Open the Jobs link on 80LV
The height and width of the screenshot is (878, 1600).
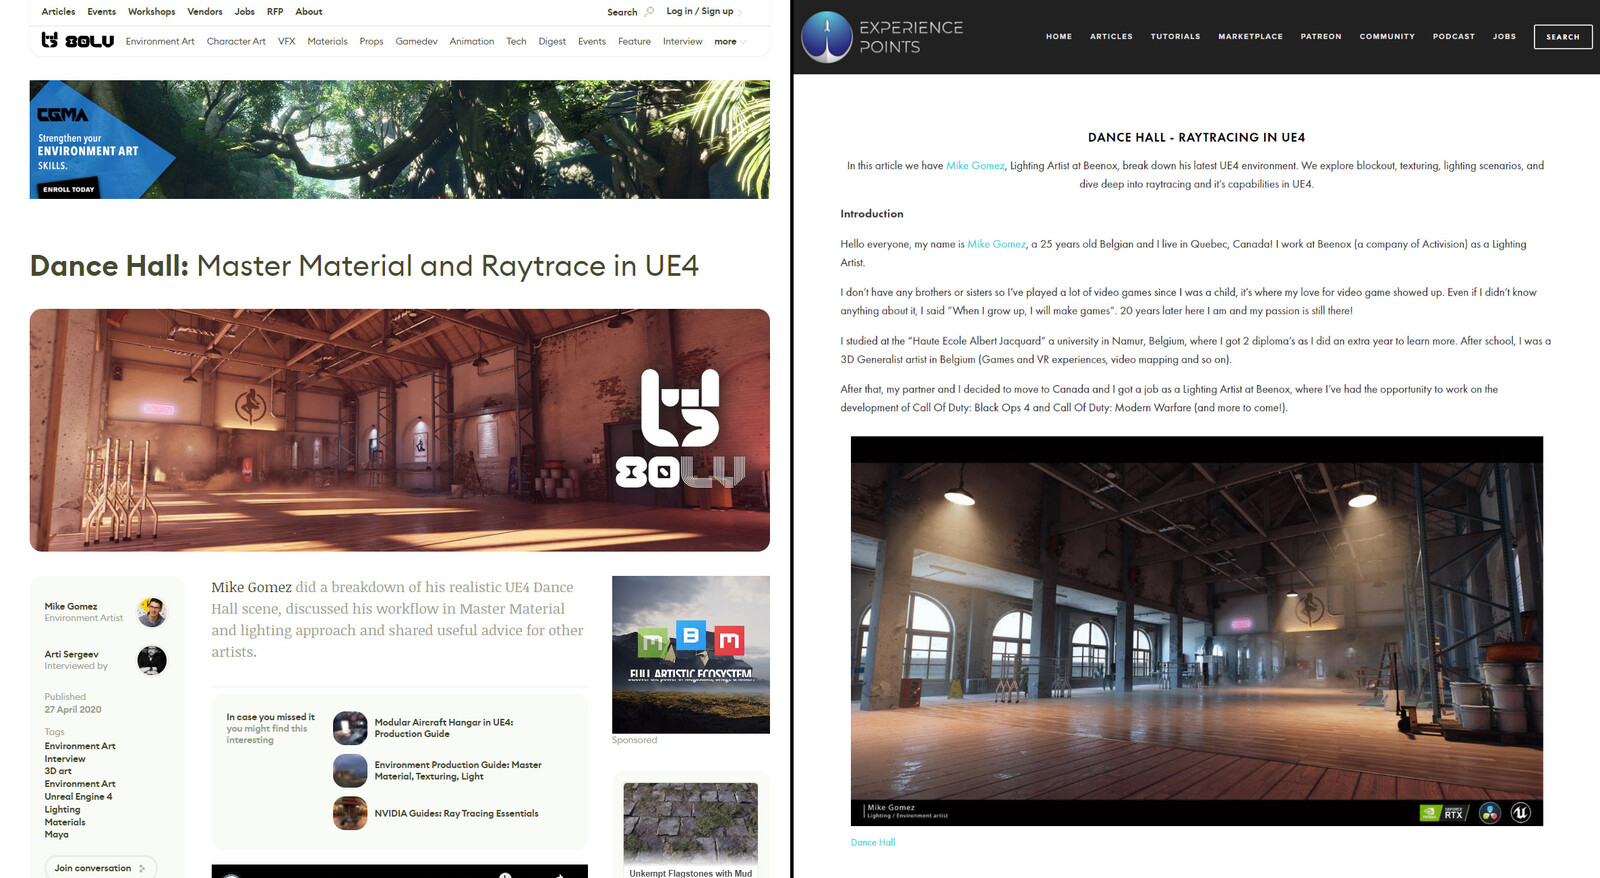(244, 12)
